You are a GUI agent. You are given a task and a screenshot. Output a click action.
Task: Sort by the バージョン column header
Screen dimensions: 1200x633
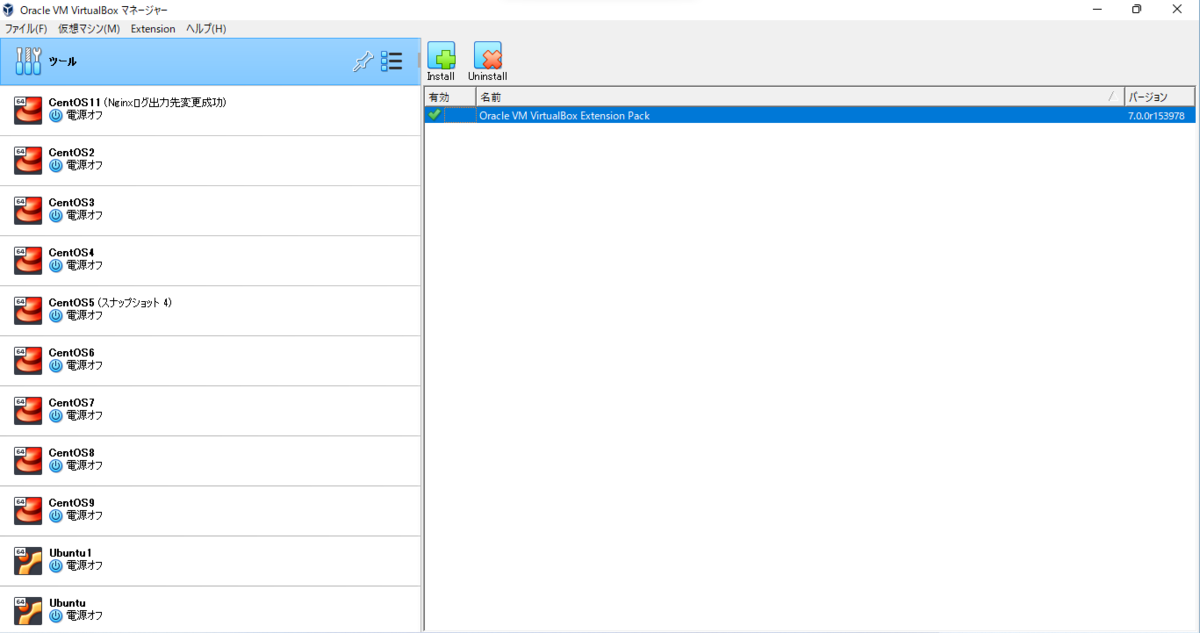tap(1160, 97)
